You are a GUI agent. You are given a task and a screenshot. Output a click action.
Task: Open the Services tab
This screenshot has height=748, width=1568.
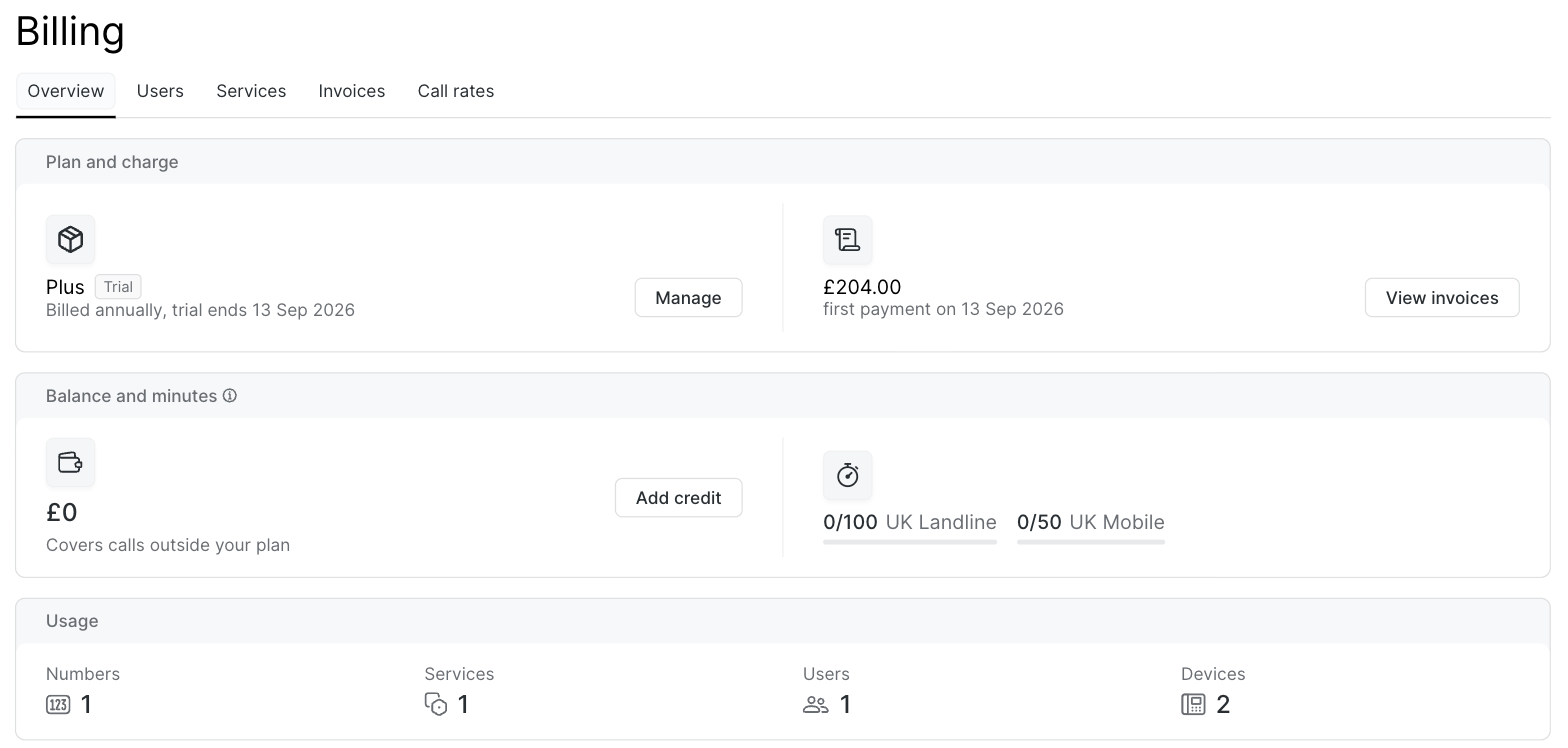251,91
